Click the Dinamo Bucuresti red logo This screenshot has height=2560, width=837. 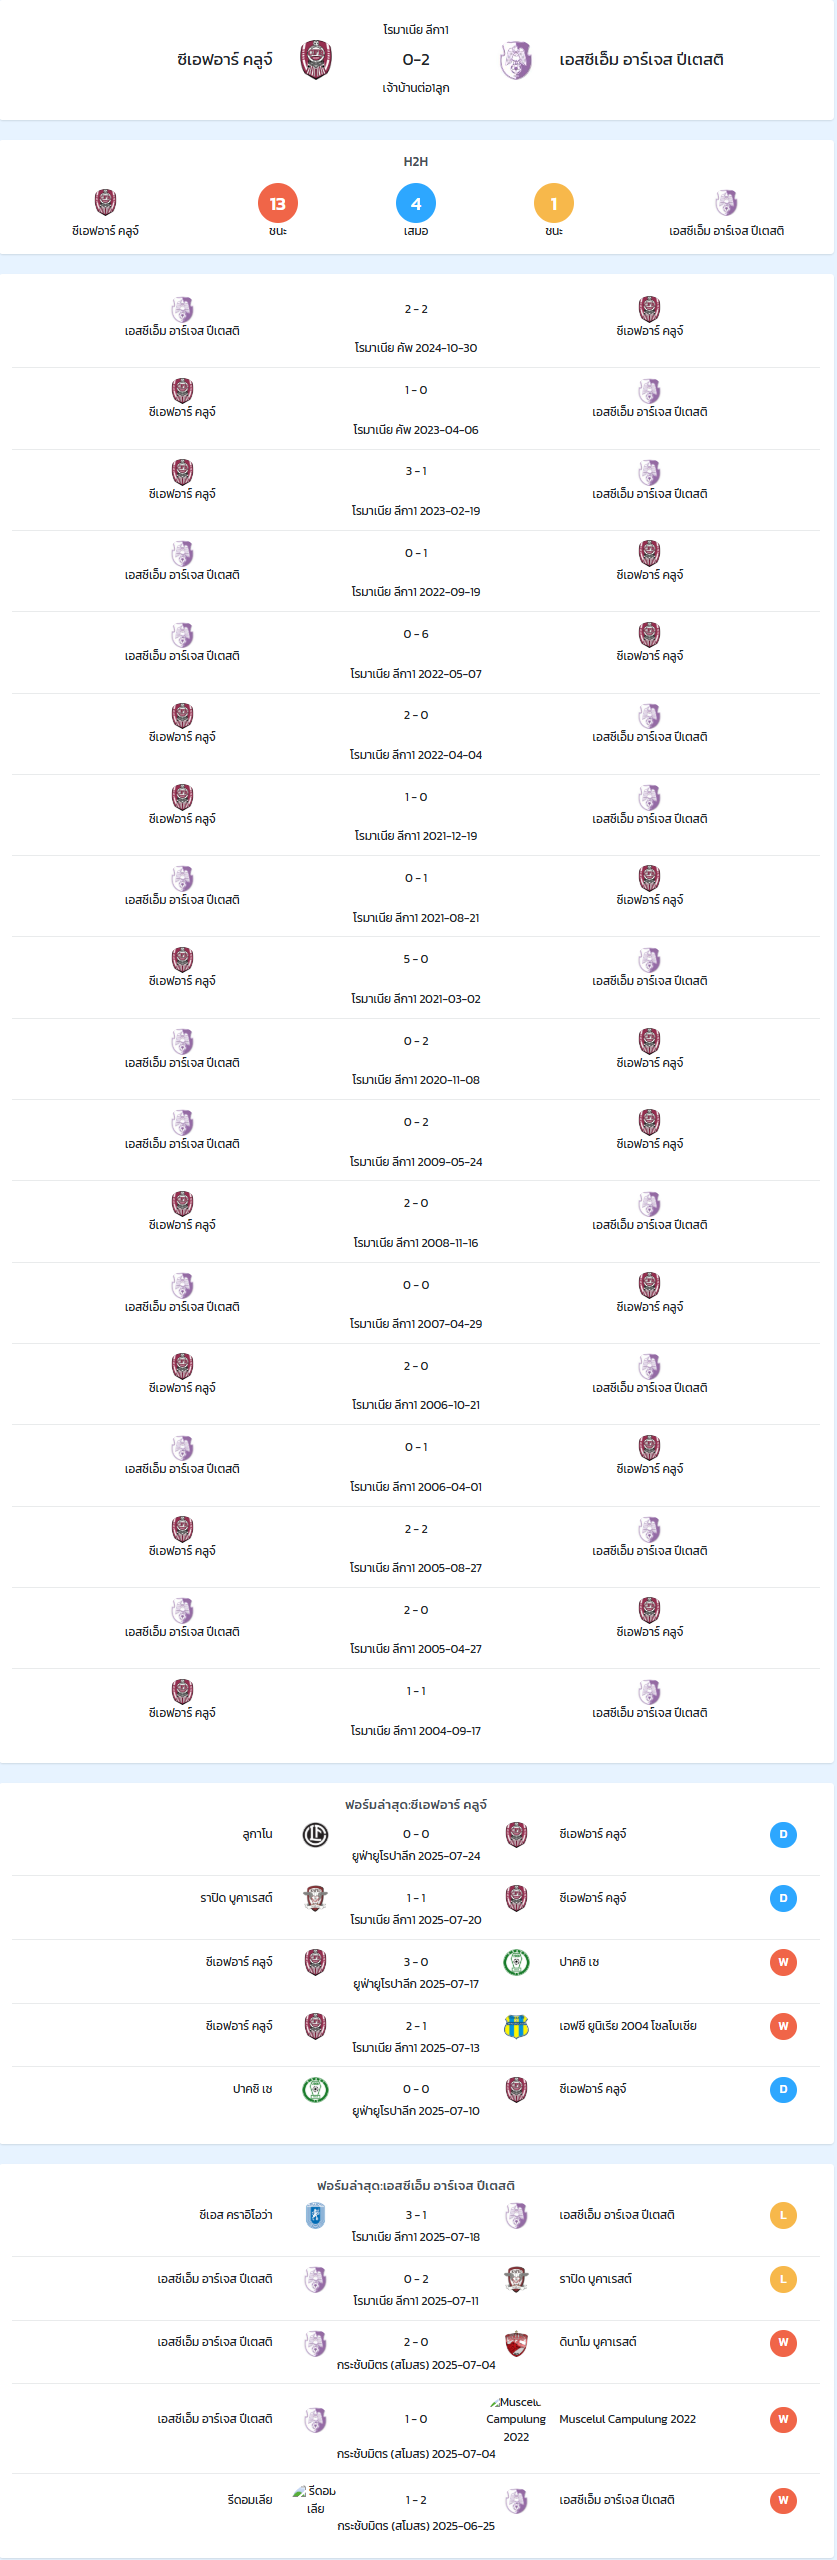pyautogui.click(x=516, y=2342)
